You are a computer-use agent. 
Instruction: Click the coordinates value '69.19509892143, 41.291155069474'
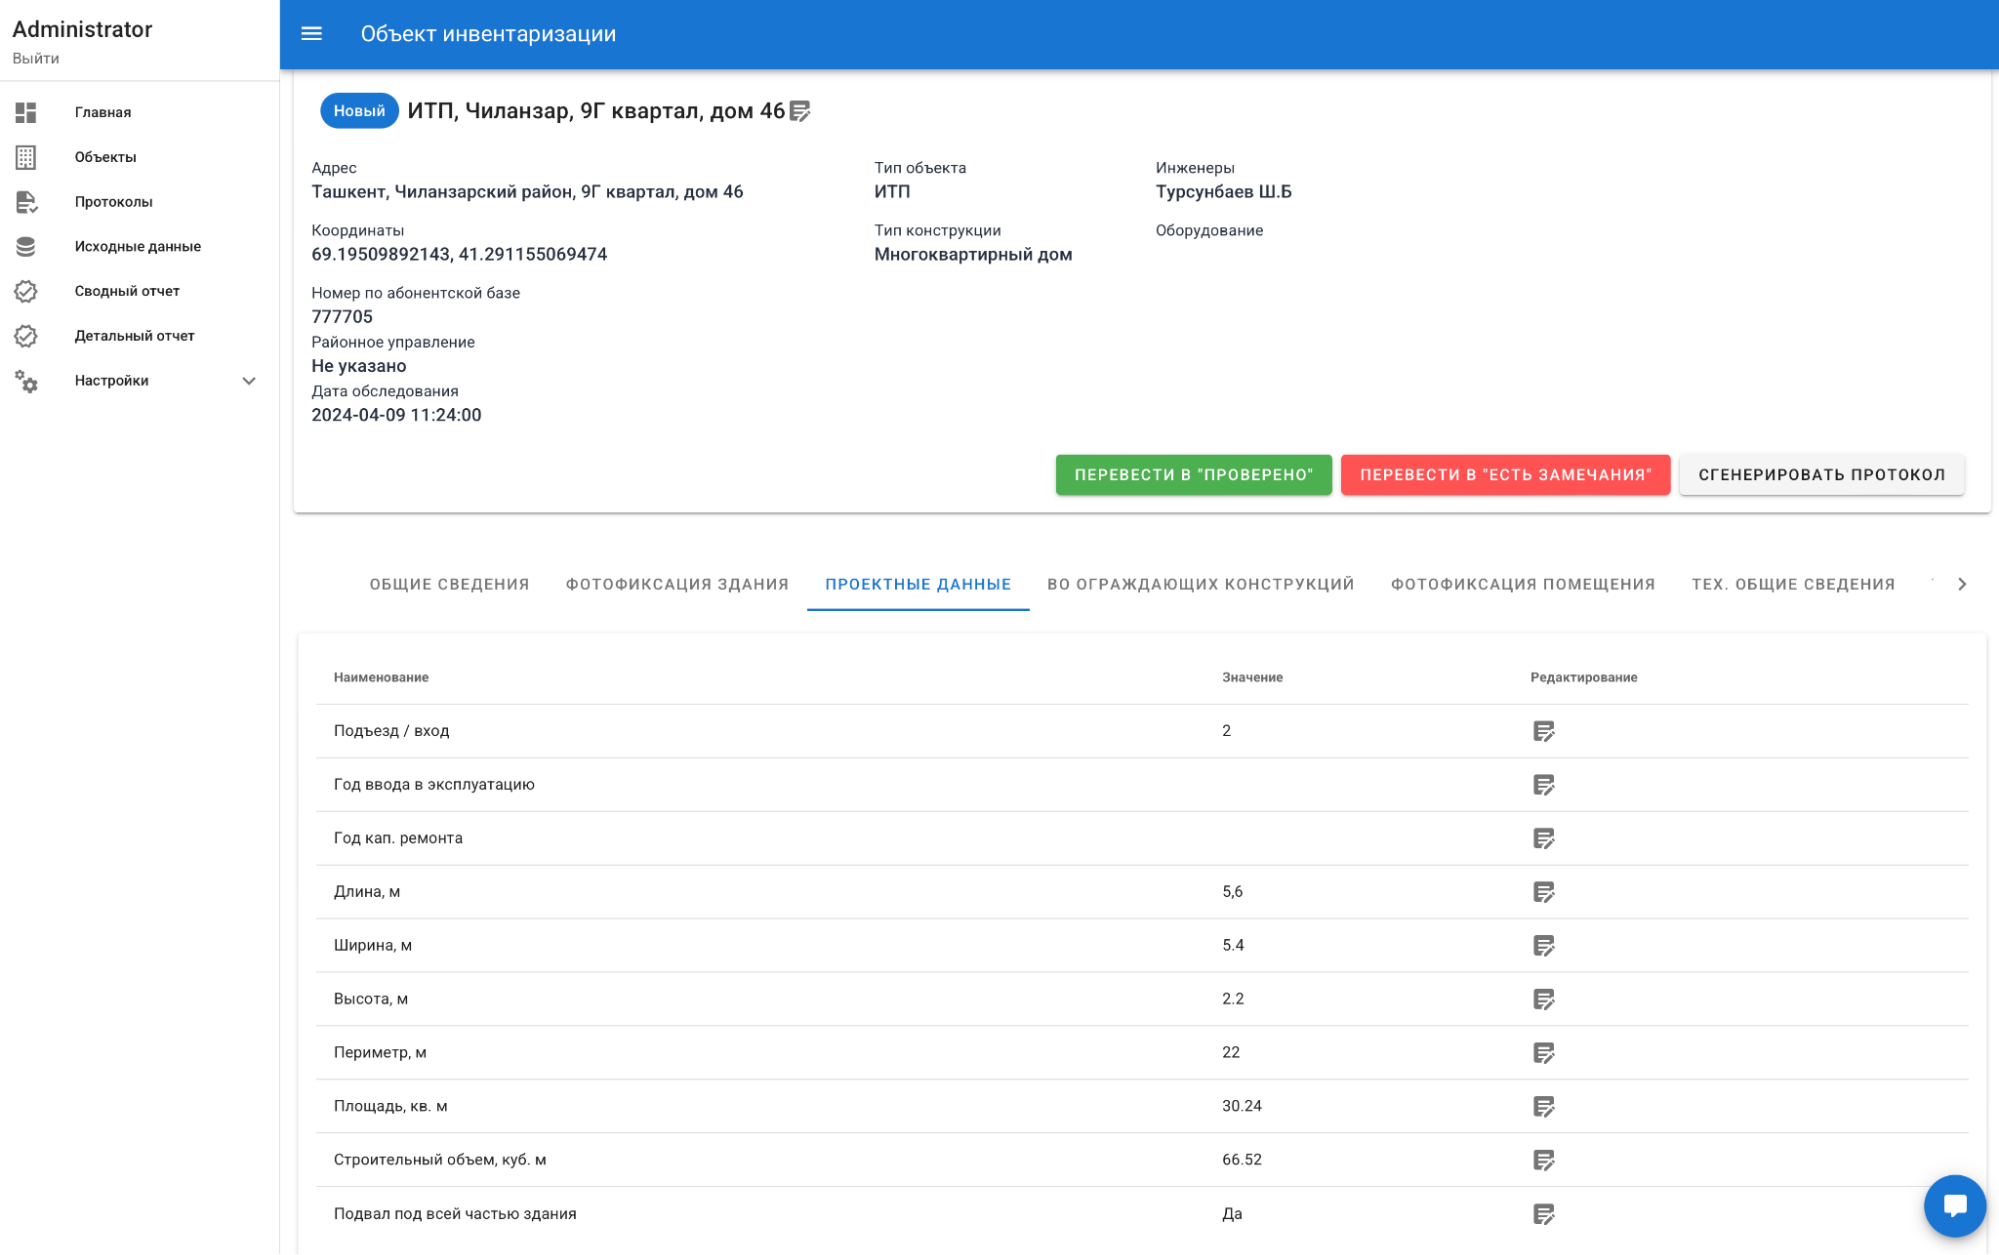459,254
